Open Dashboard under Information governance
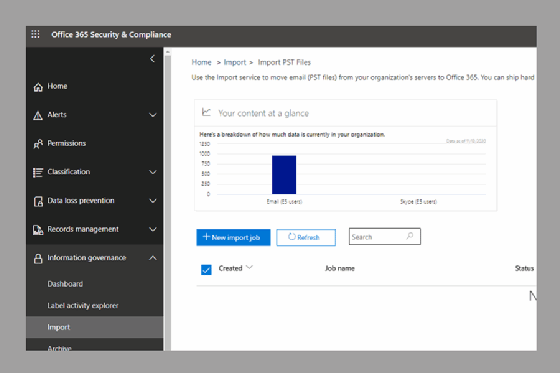 tap(65, 284)
